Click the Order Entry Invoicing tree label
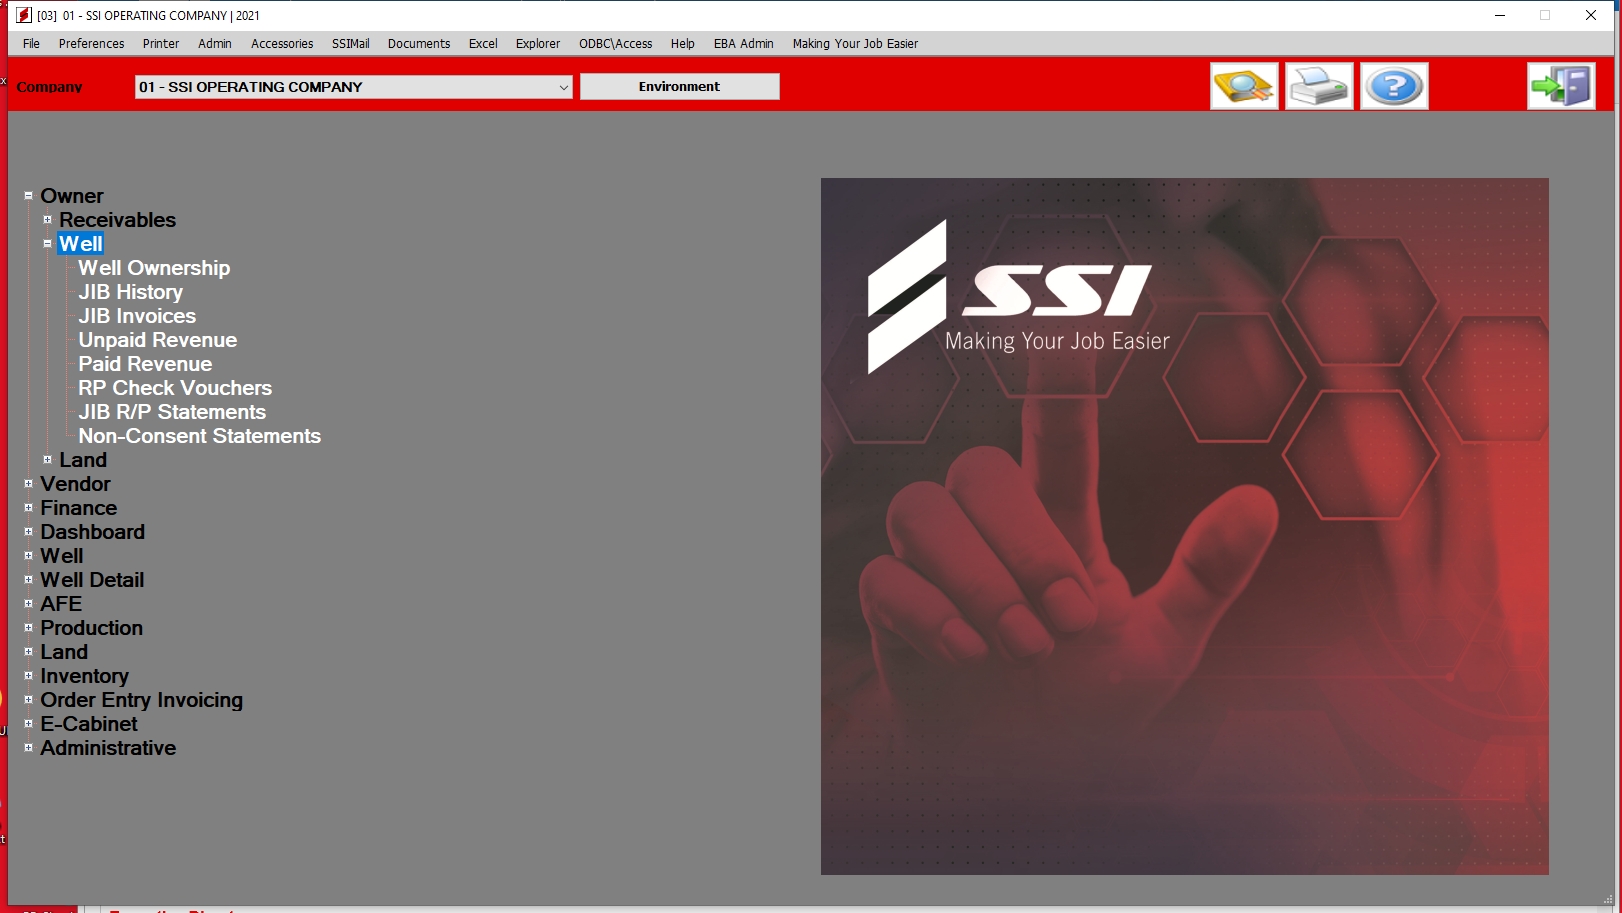Image resolution: width=1622 pixels, height=913 pixels. point(142,700)
